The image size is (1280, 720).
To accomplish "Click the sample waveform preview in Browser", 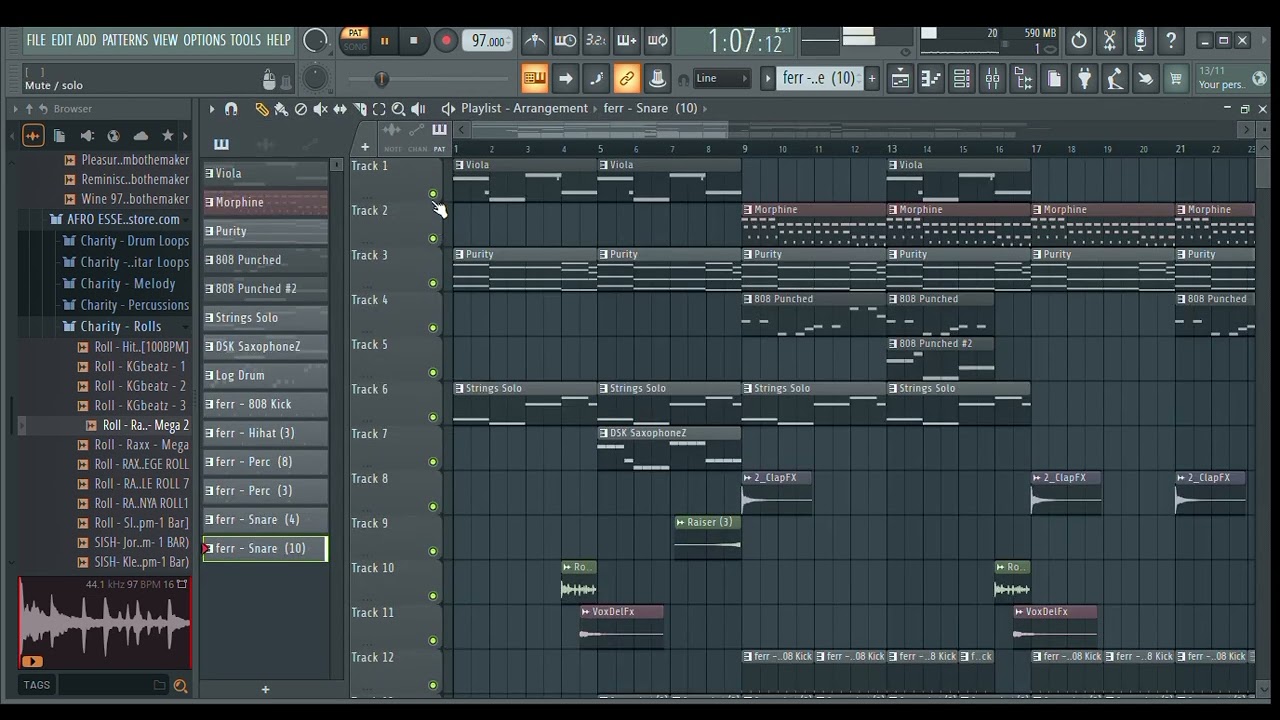I will click(x=104, y=623).
